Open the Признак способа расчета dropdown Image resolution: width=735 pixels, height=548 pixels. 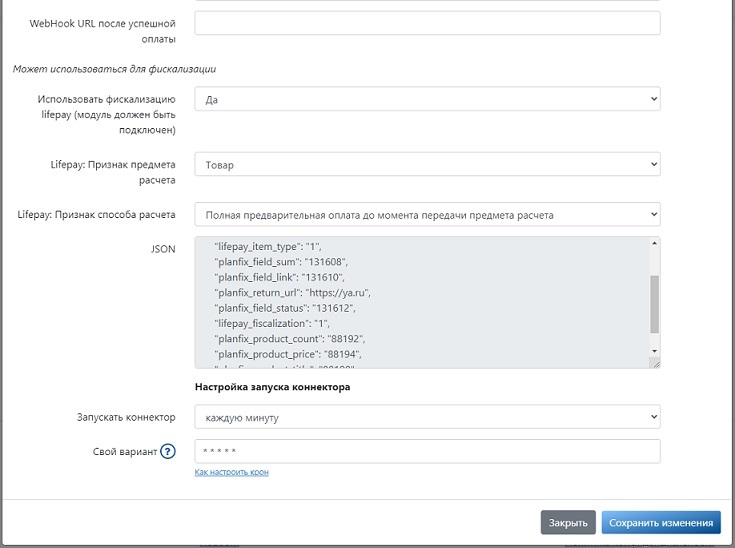(428, 215)
